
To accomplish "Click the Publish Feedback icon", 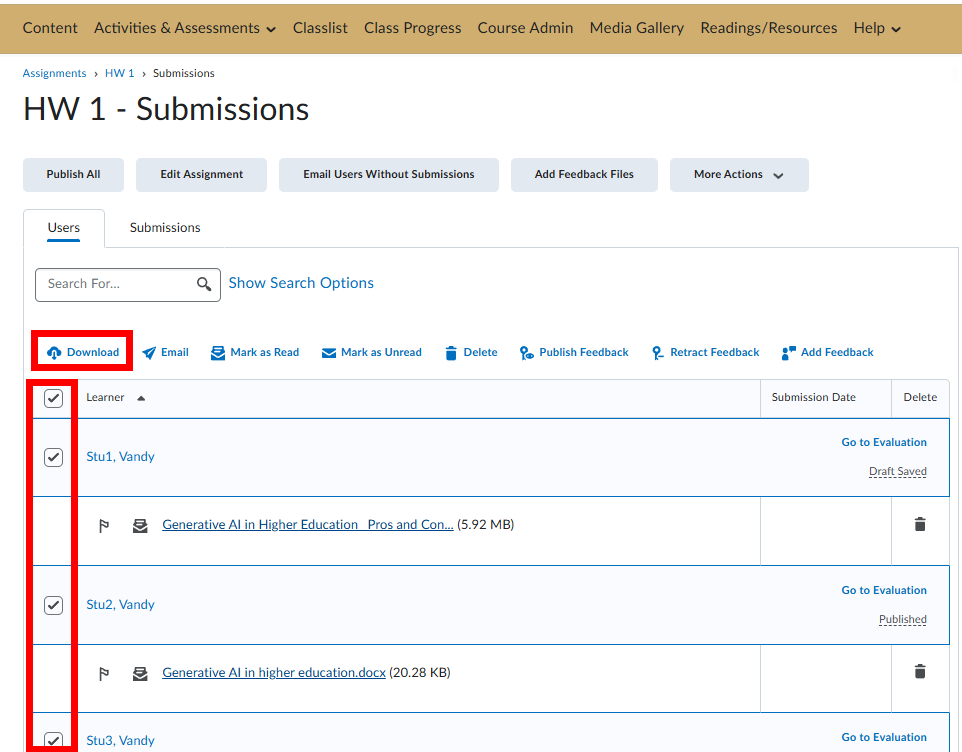I will tap(527, 353).
